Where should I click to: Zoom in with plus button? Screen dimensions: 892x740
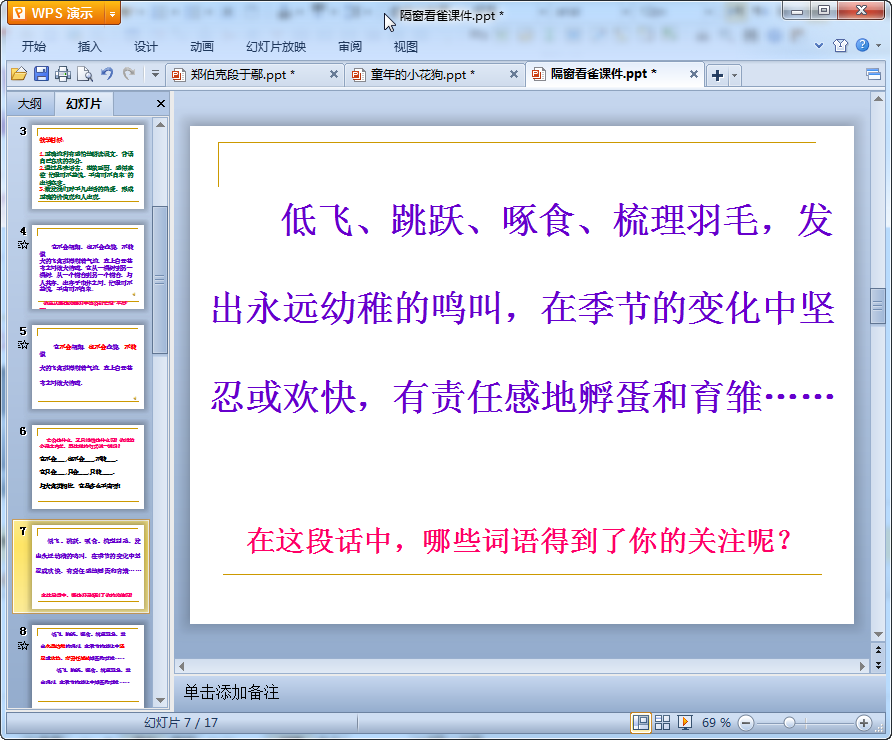click(x=864, y=723)
